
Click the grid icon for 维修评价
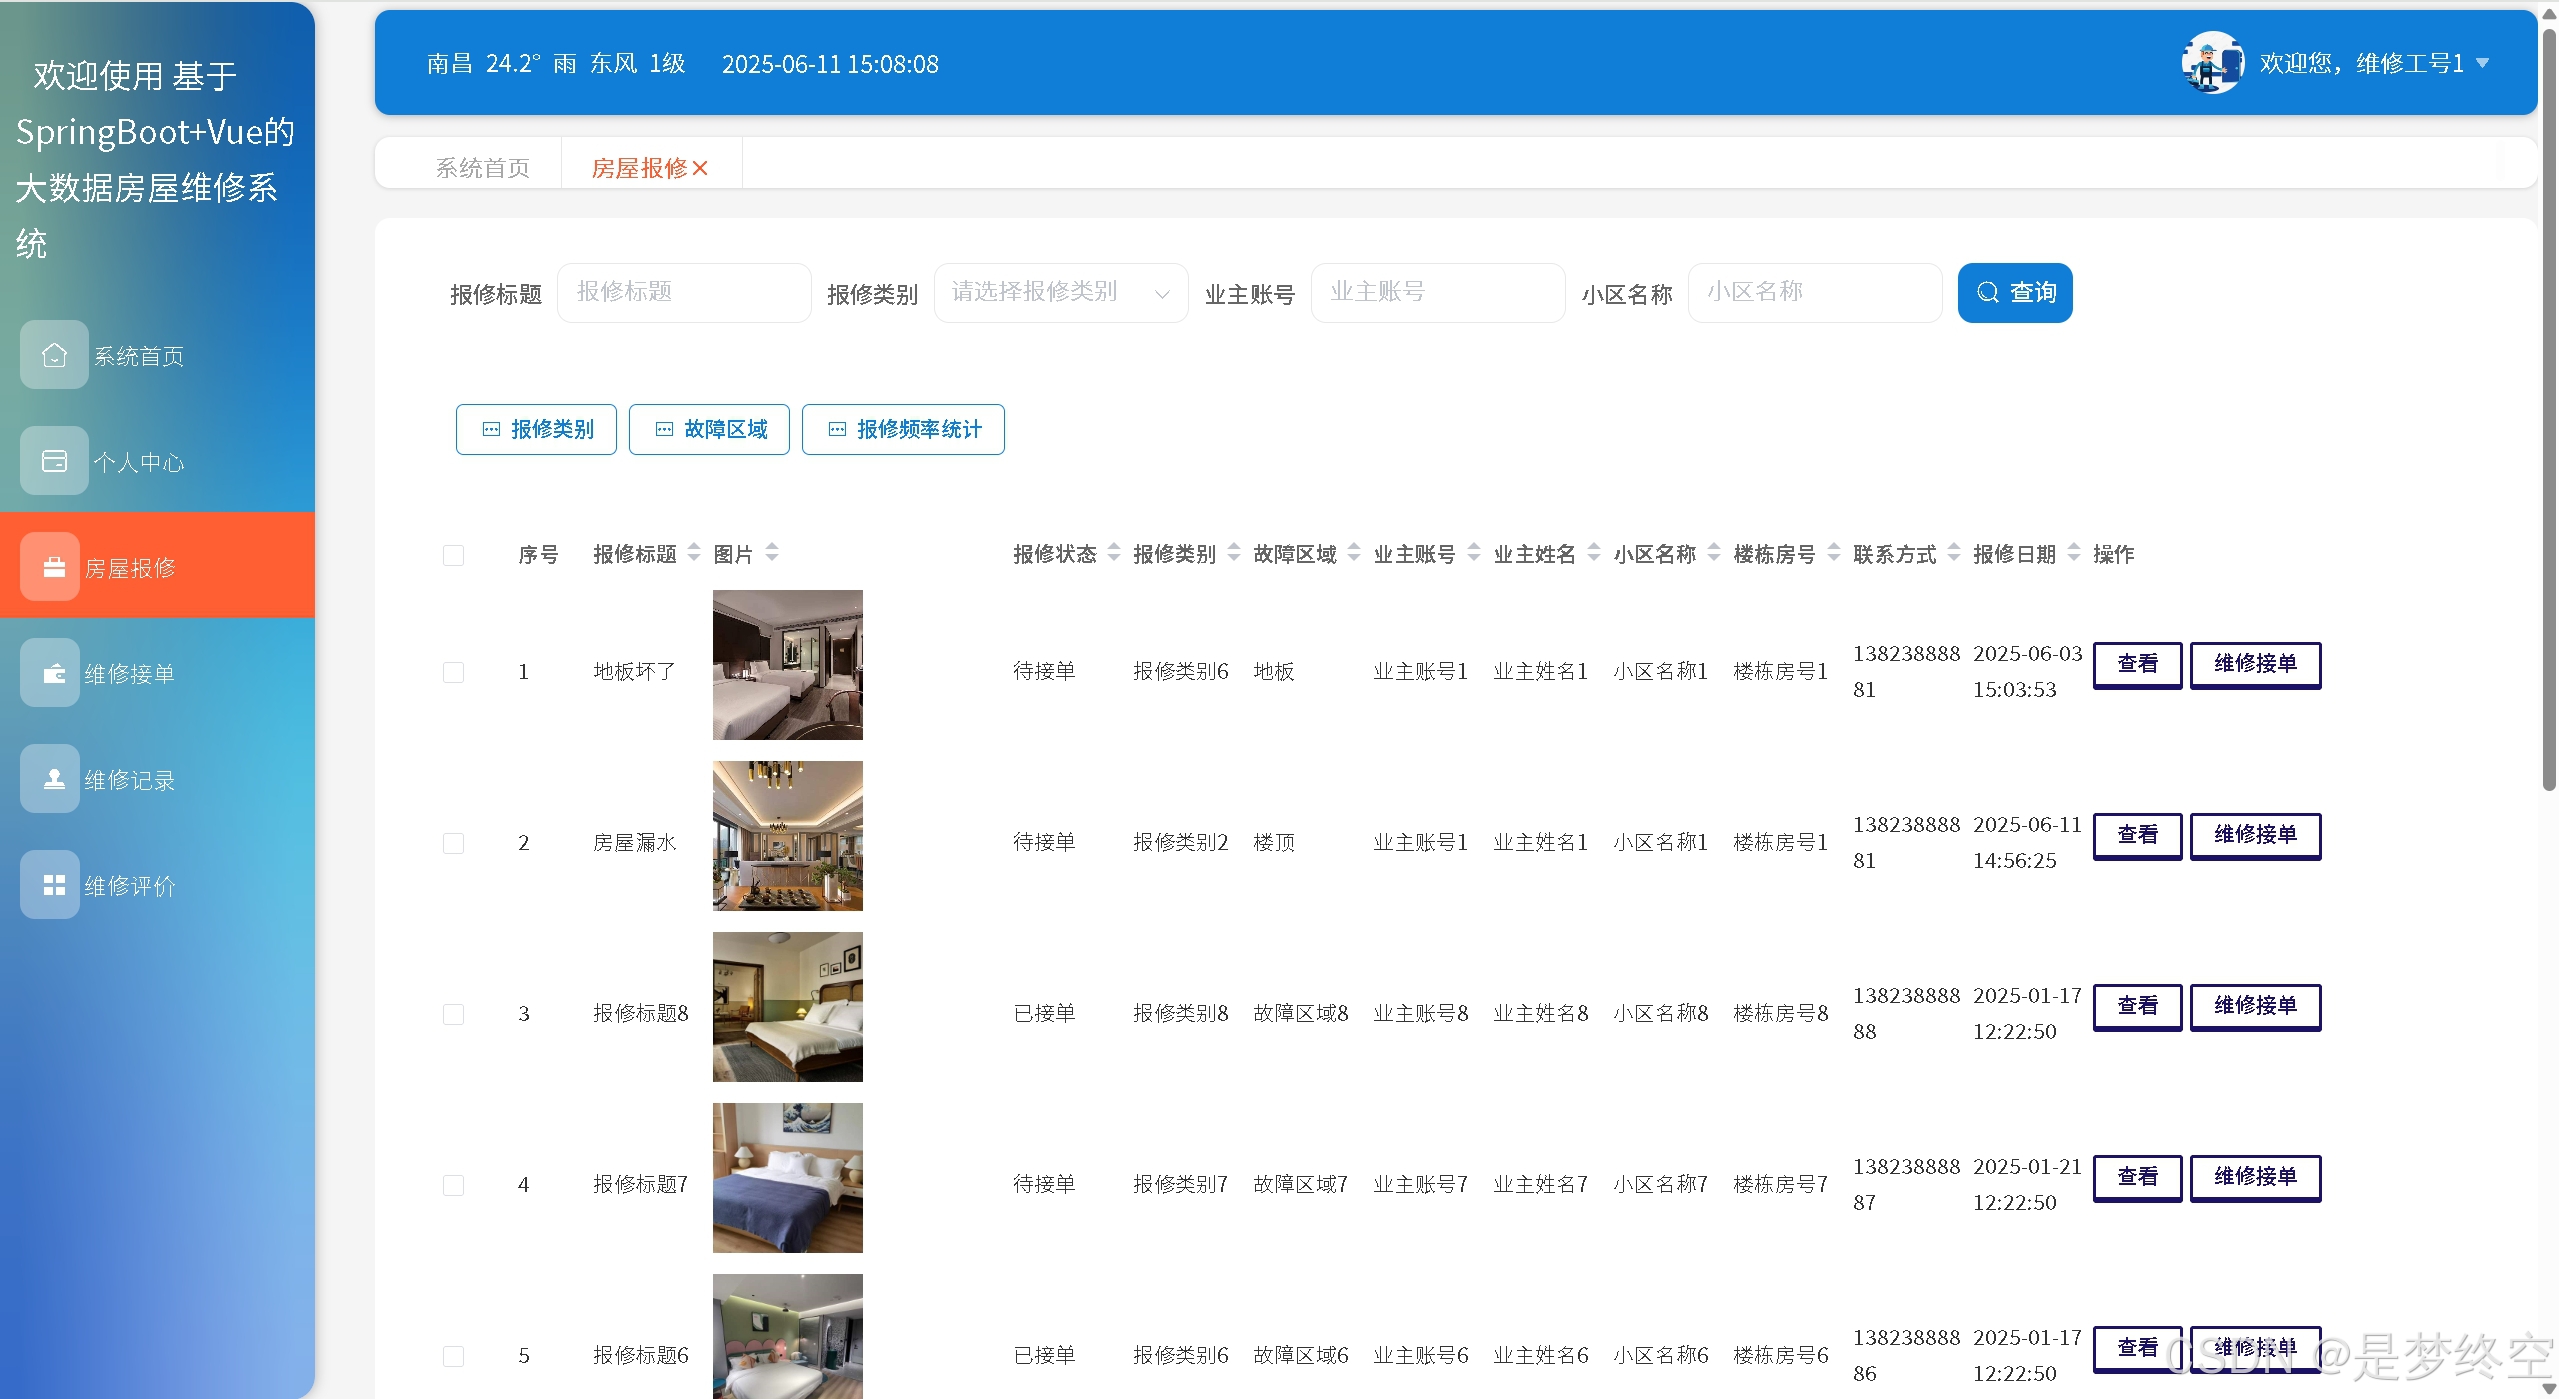pos(54,885)
